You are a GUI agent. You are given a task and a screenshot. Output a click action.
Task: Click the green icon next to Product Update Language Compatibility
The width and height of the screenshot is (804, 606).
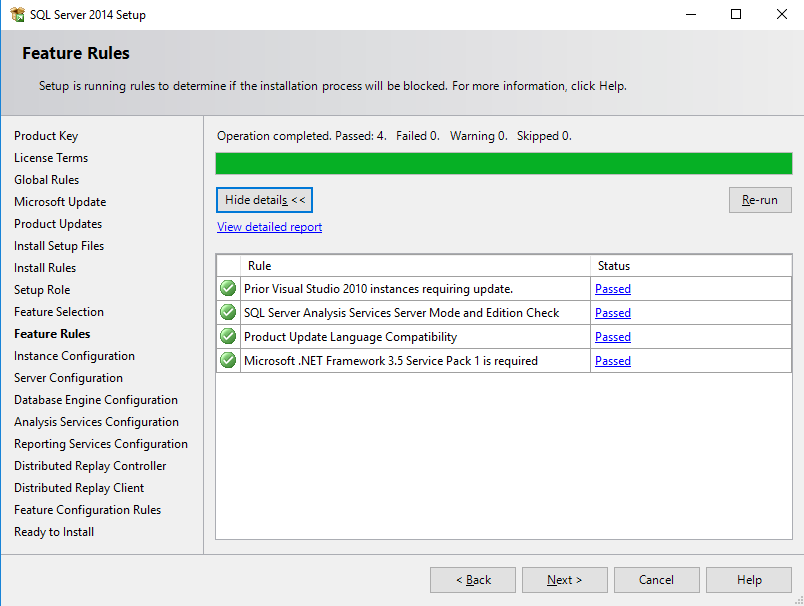[227, 336]
